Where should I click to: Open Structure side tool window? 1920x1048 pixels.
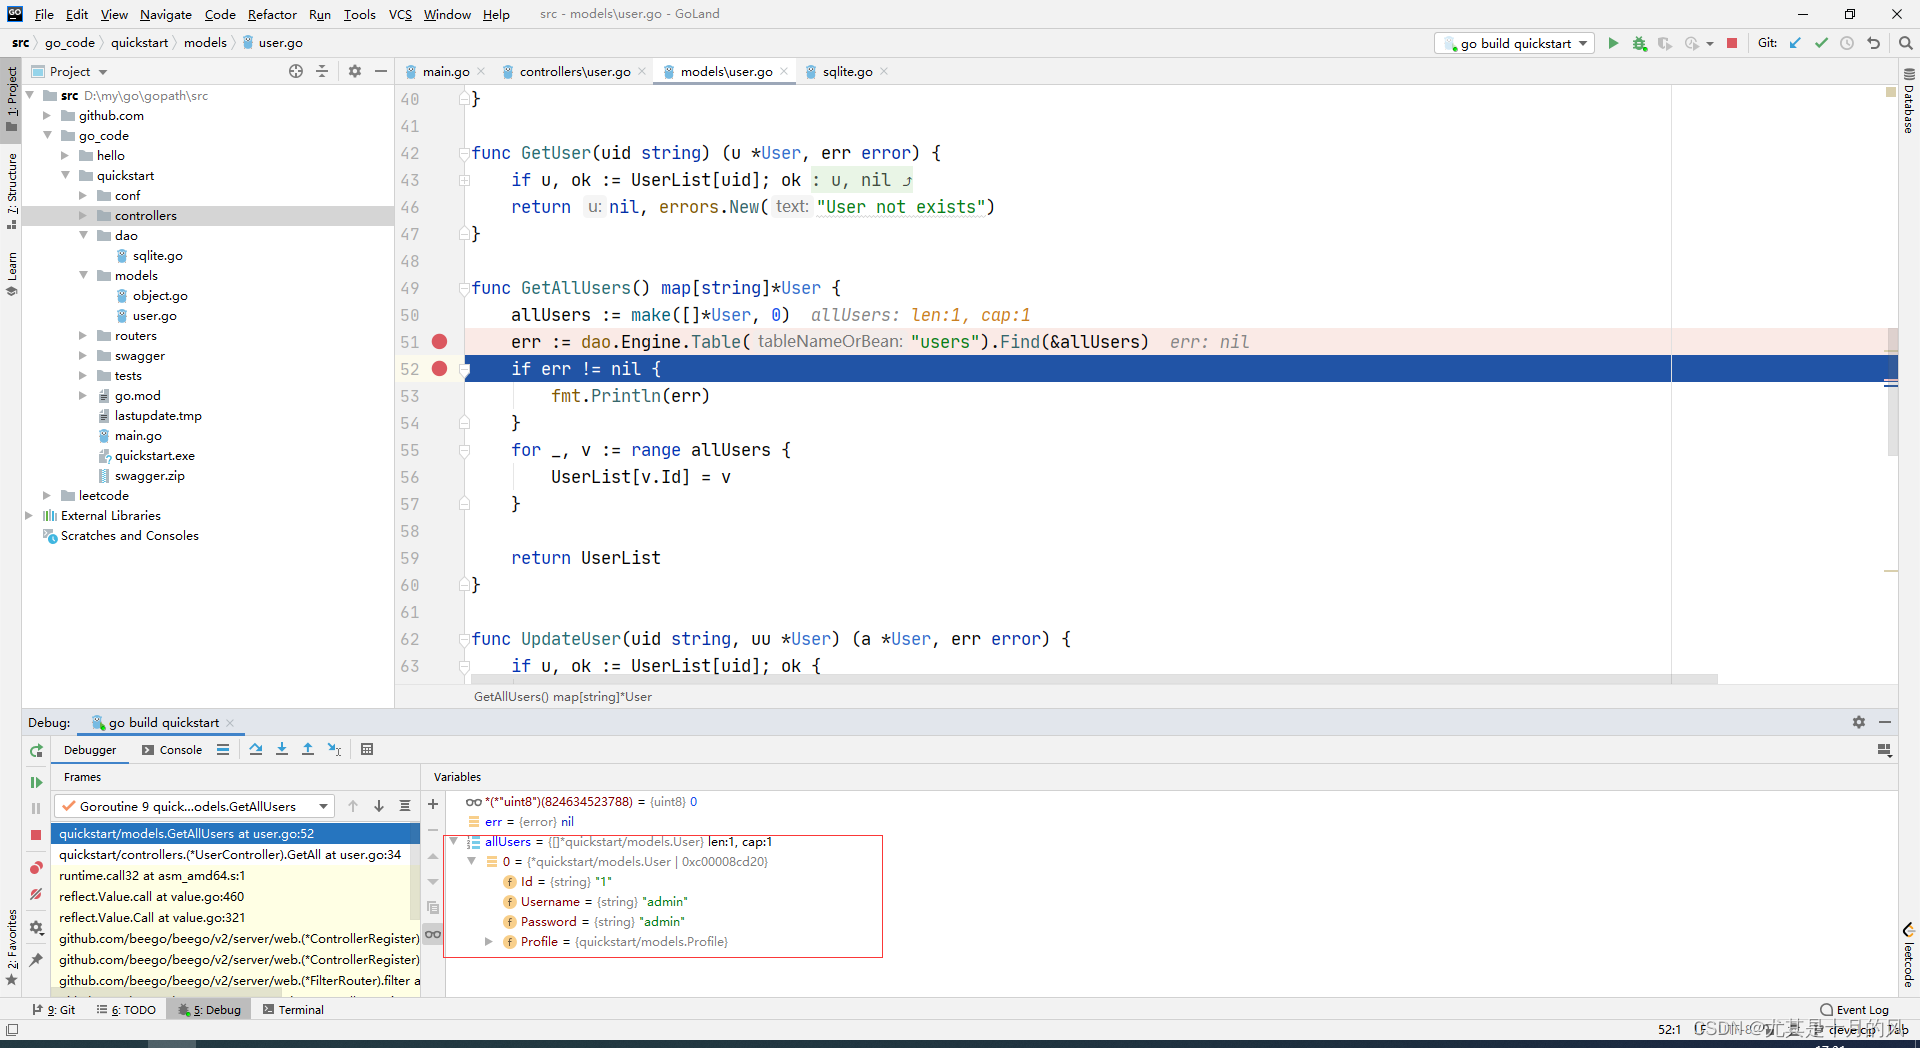12,190
